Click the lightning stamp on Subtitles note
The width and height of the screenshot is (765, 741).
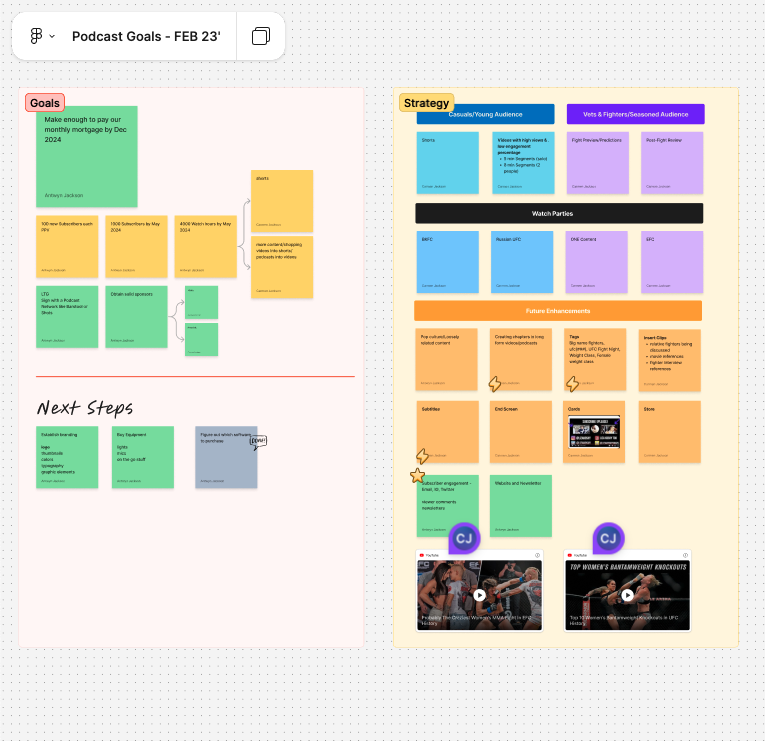click(x=422, y=456)
